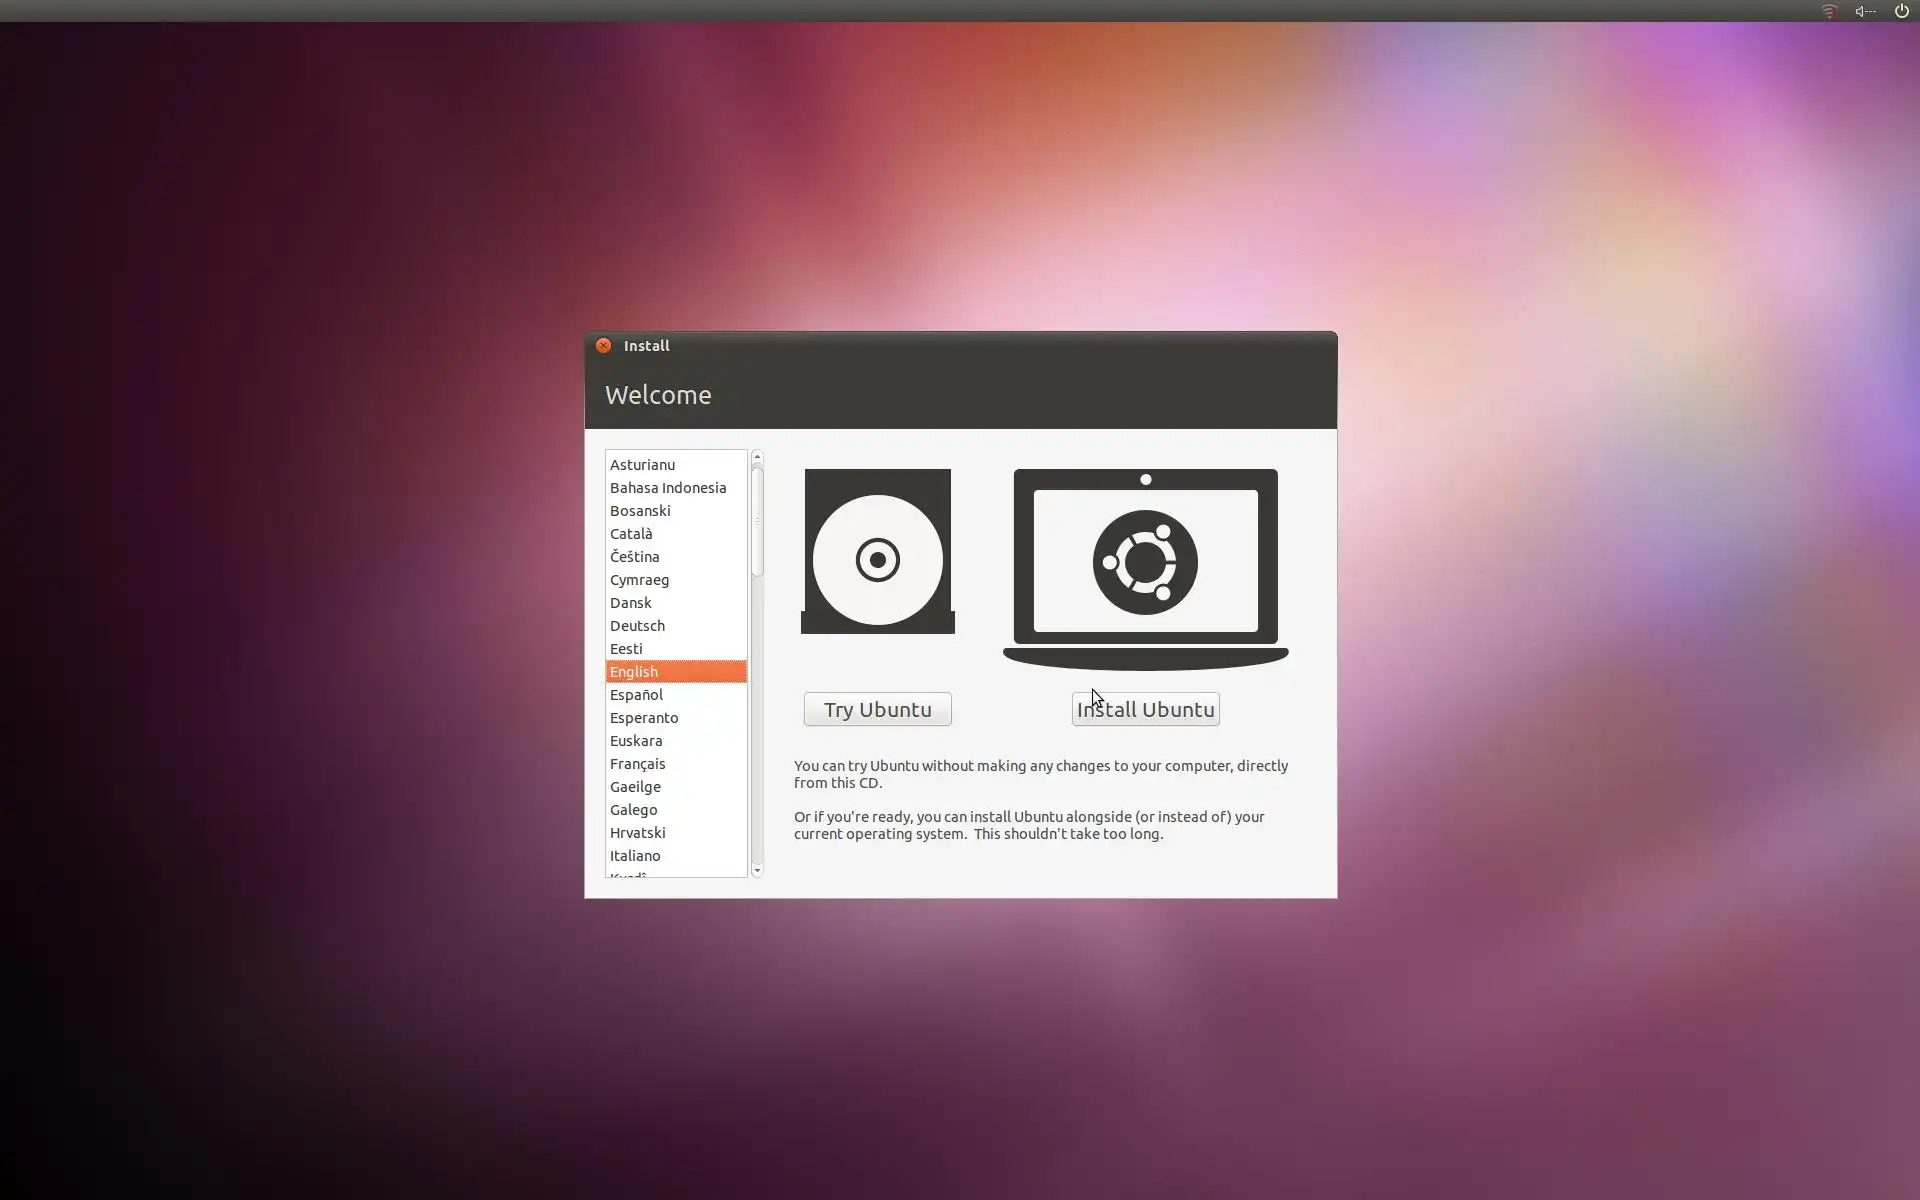
Task: Click the language list scrollbar handle
Action: click(757, 521)
